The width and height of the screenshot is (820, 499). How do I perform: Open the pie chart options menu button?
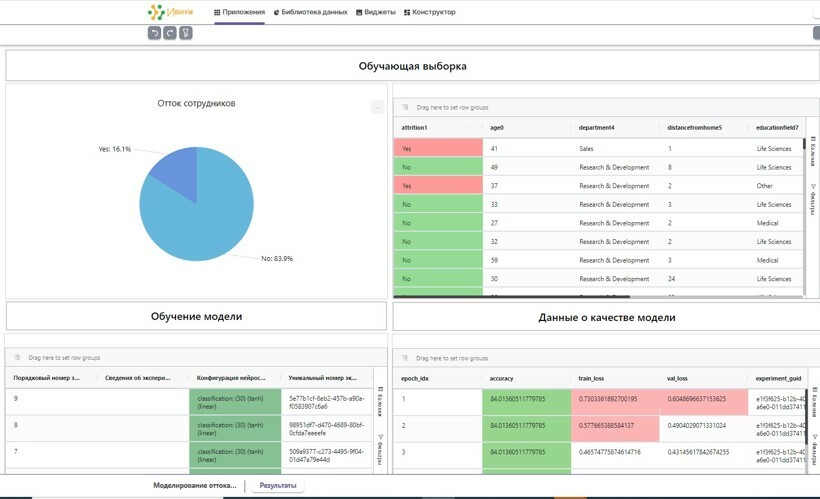(377, 107)
